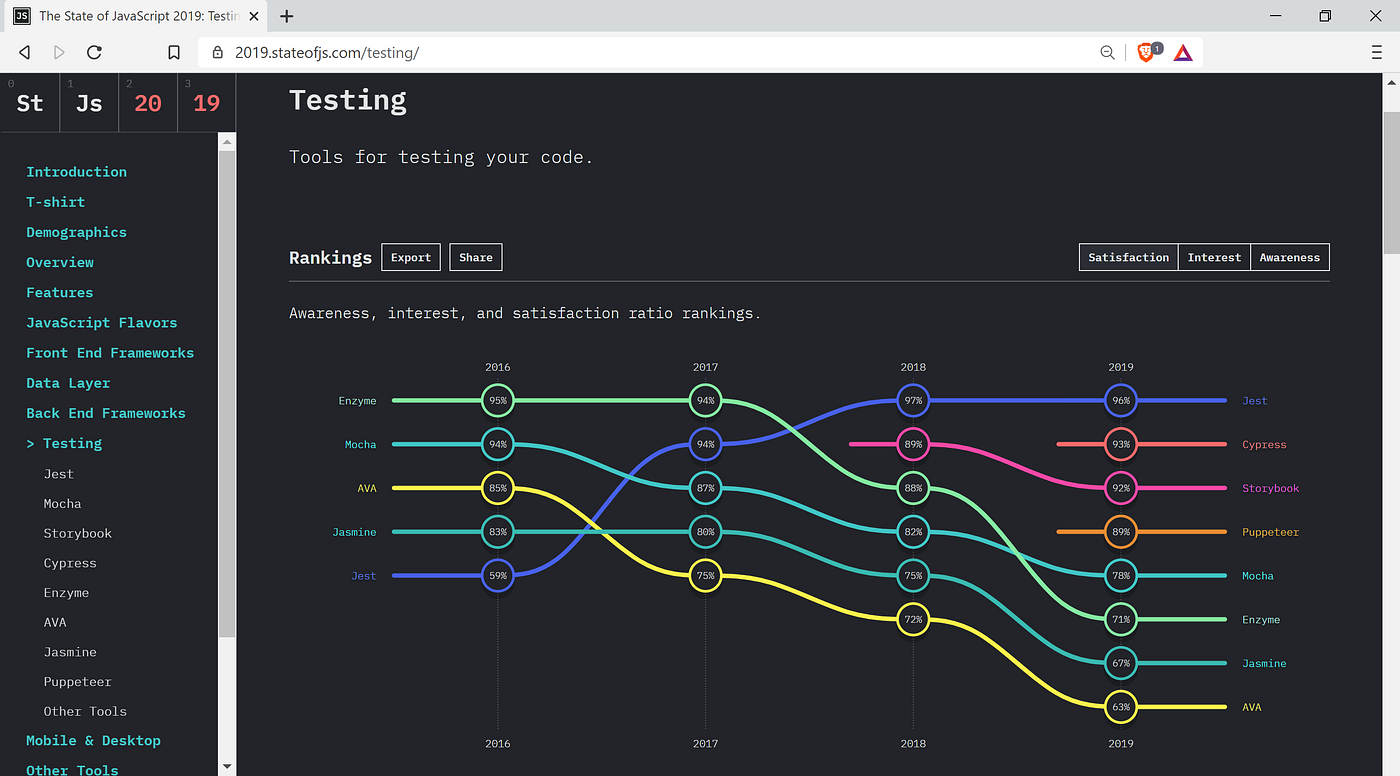1400x776 pixels.
Task: Click AVA 63% node for 2019
Action: [x=1121, y=707]
